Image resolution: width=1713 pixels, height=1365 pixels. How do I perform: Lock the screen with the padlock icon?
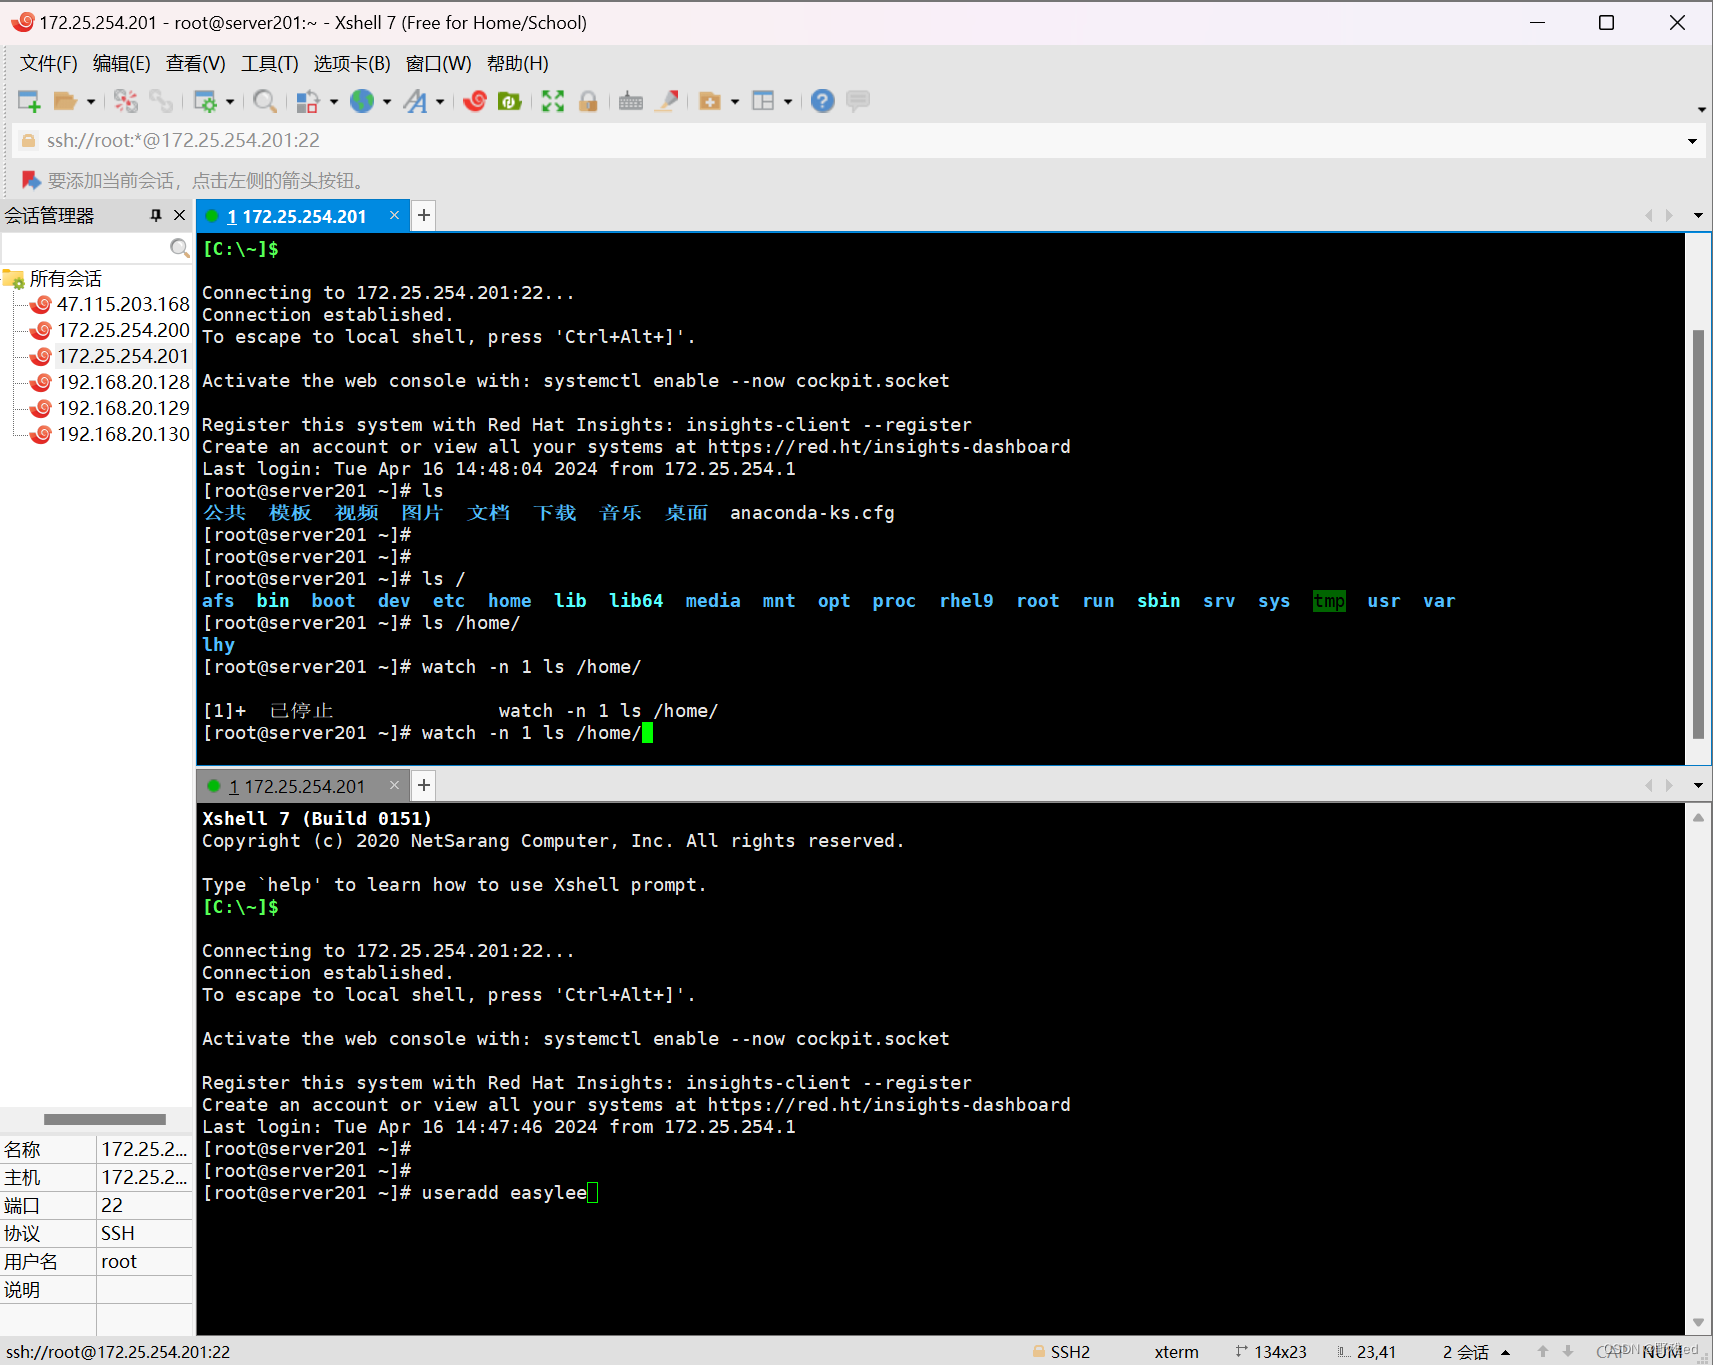(588, 101)
